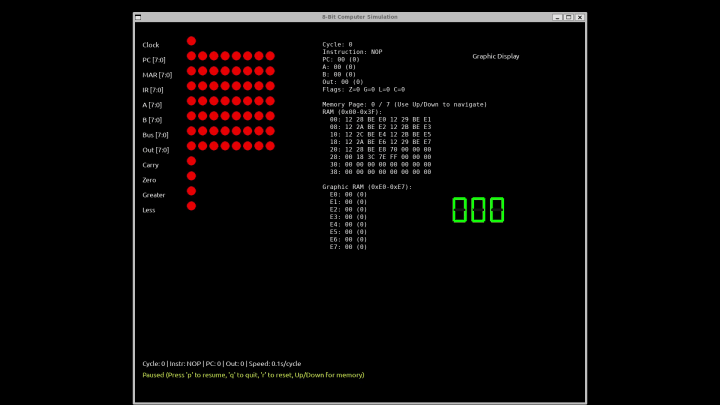Click the 'RAM (0x00-0x3F):' heading
Image resolution: width=720 pixels, height=405 pixels.
[352, 112]
